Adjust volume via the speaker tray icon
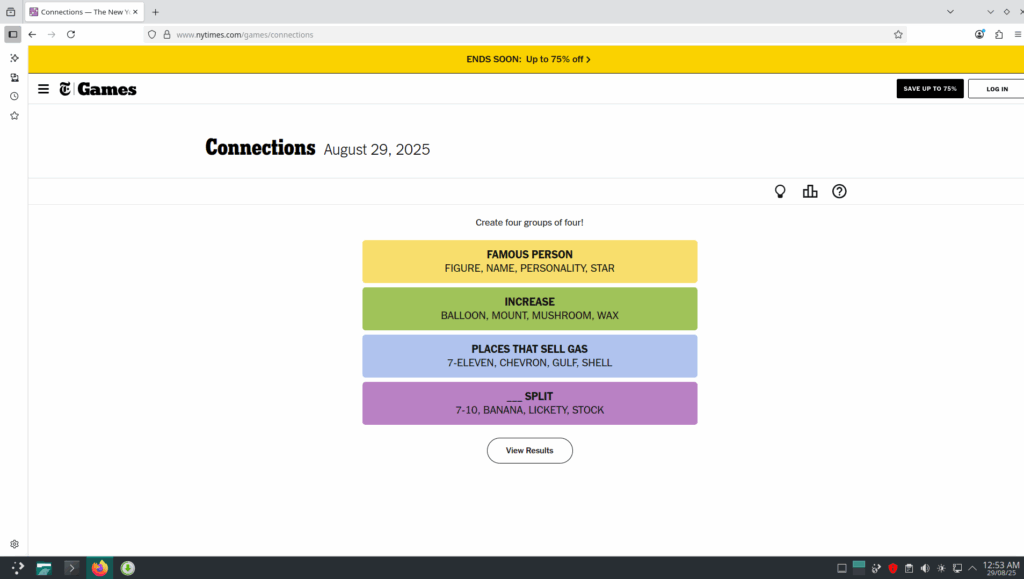Viewport: 1024px width, 579px height. [926, 568]
